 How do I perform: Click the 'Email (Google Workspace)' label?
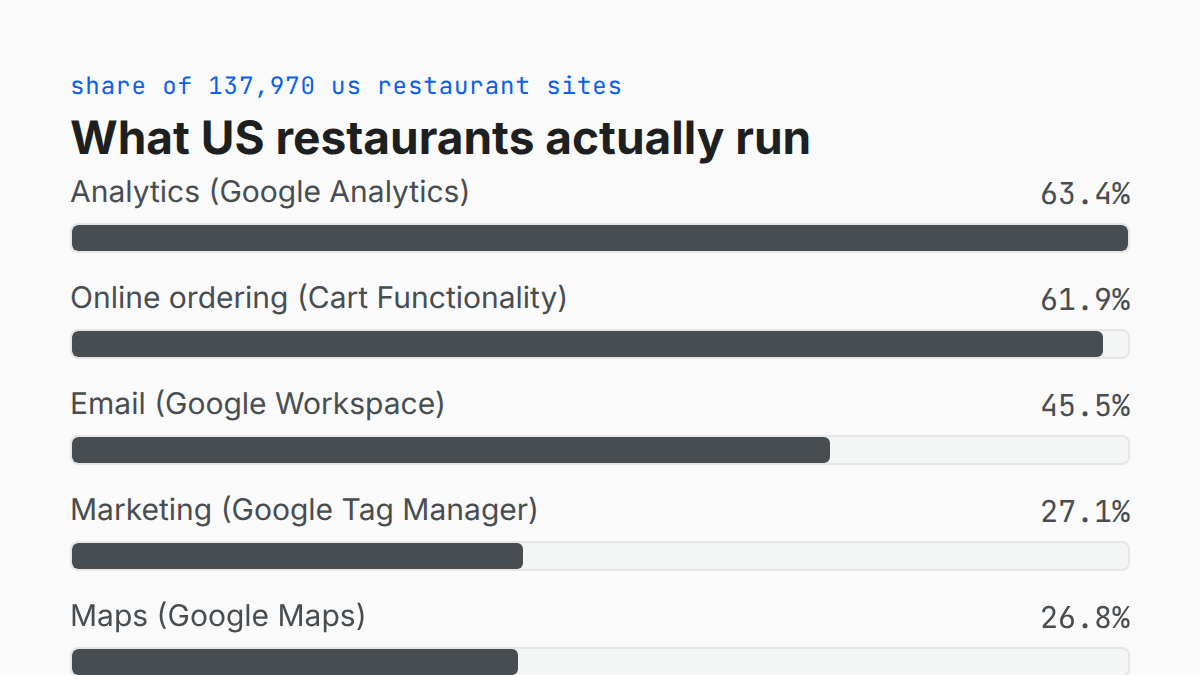(258, 404)
